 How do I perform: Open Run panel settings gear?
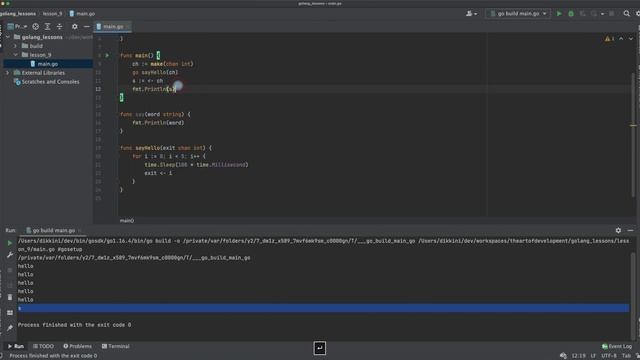[618, 231]
